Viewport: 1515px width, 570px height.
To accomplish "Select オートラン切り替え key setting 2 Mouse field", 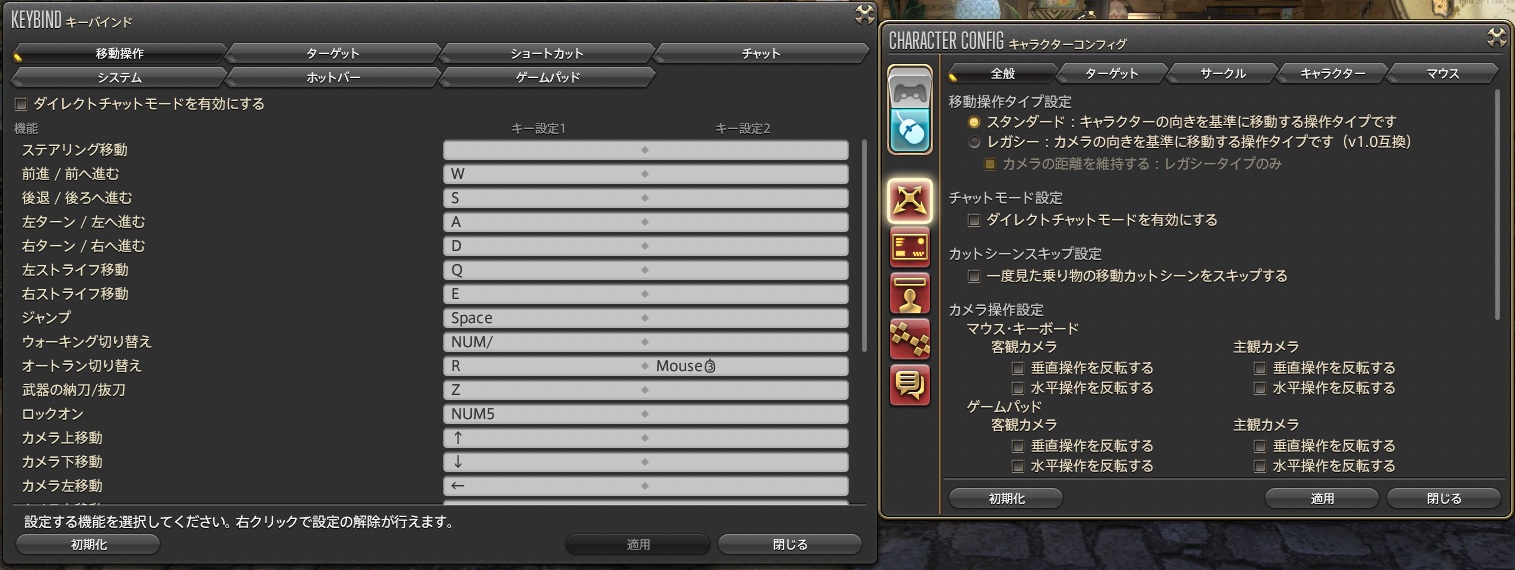I will tap(748, 366).
